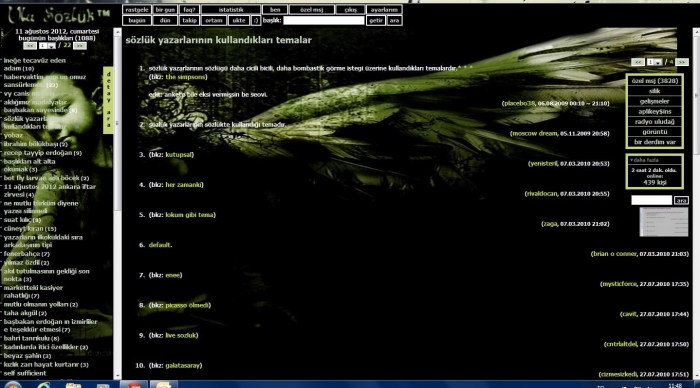The height and width of the screenshot is (388, 700).
Task: Select the 'bugün' menu button
Action: [x=137, y=21]
